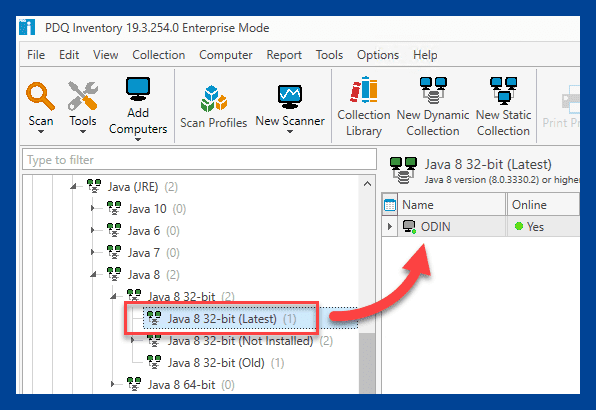Open the Add Computers dropdown arrow
Viewport: 596px width, 410px height.
click(x=138, y=139)
